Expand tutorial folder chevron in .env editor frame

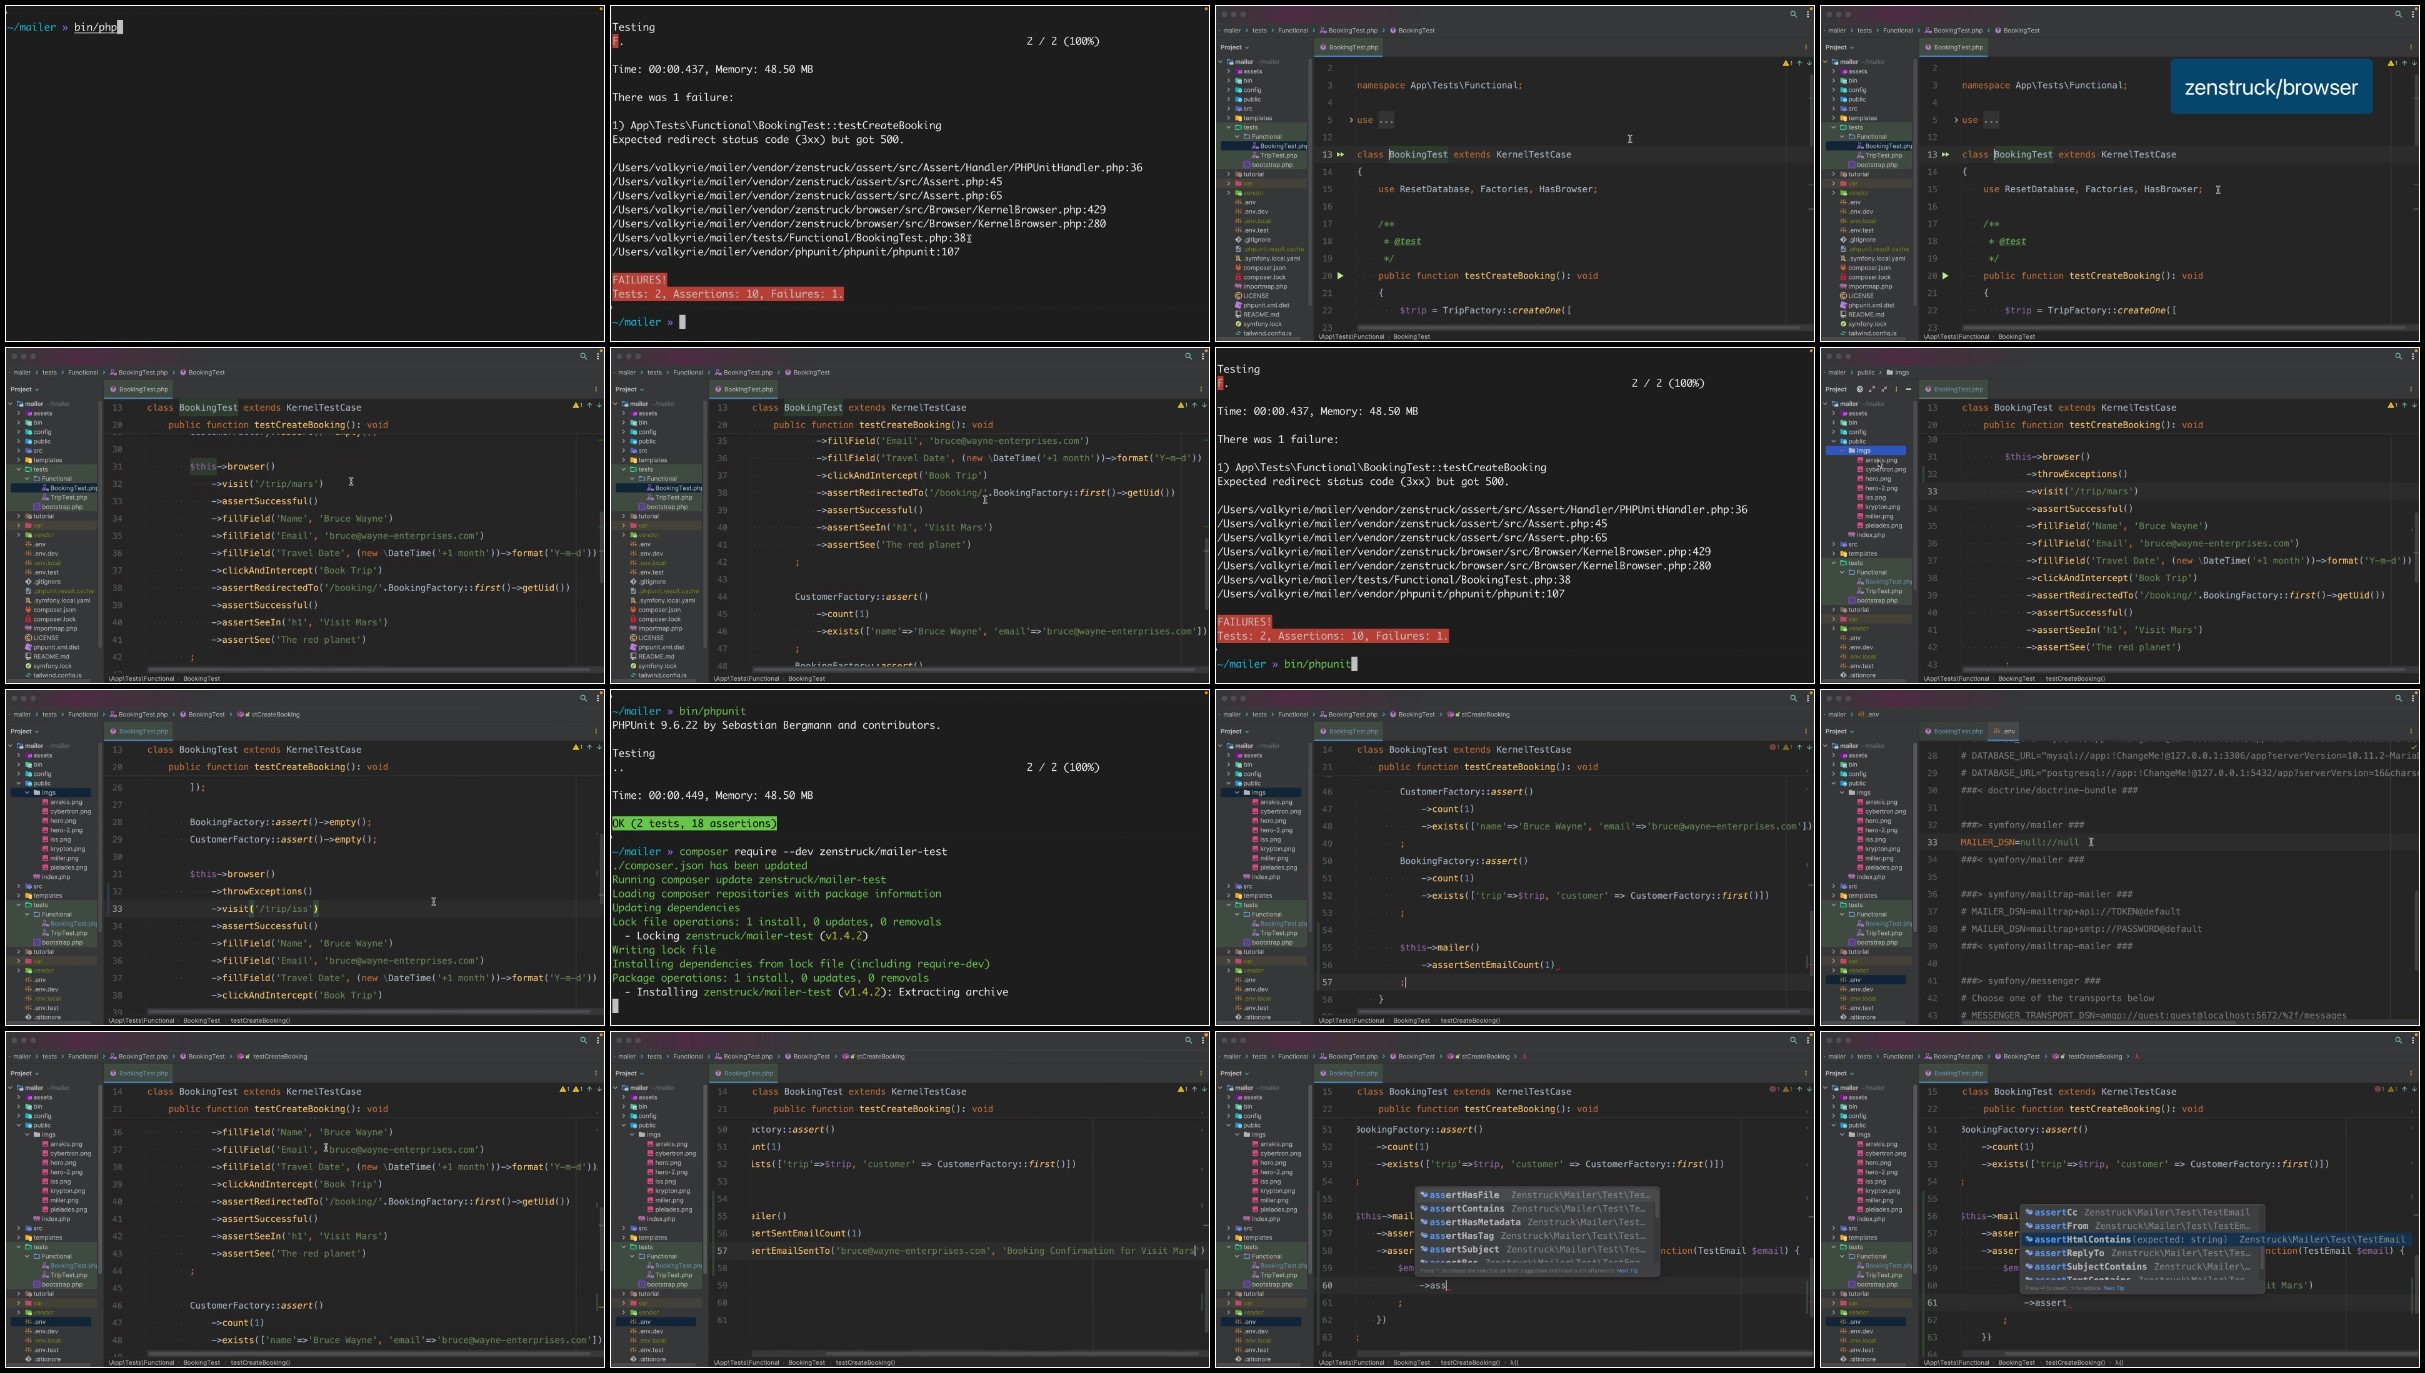coord(1833,952)
